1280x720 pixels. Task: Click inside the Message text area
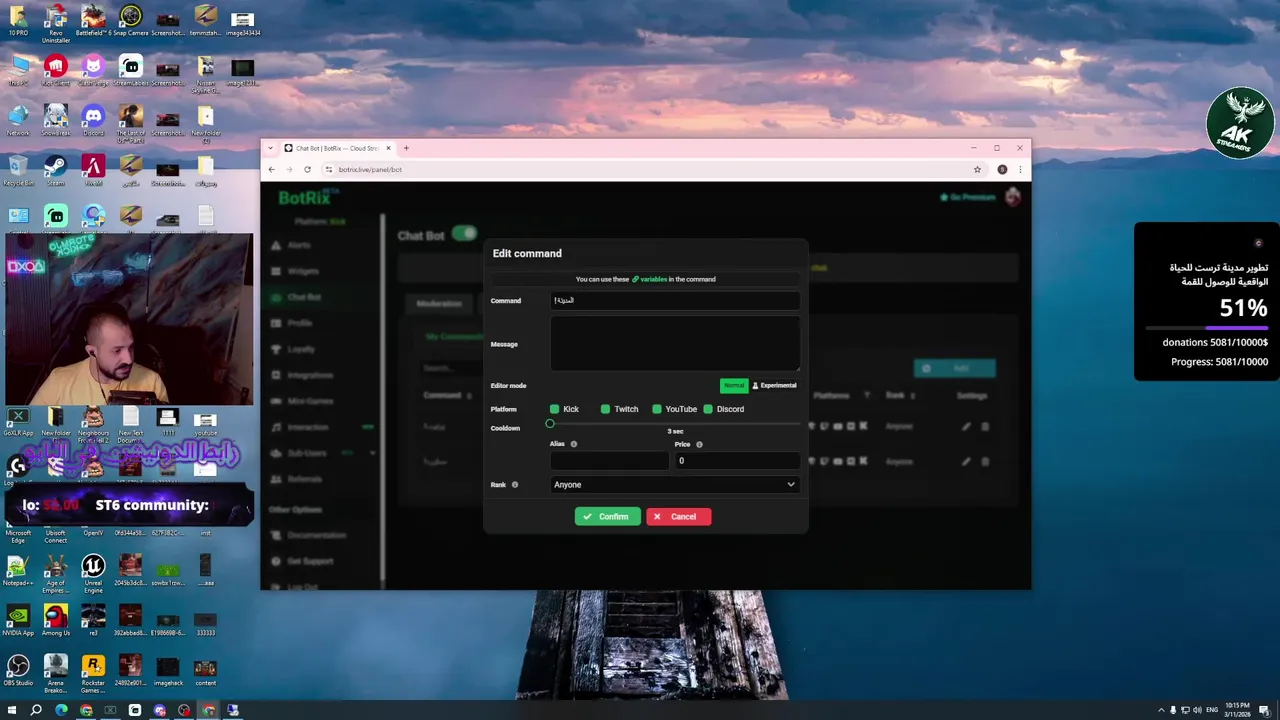pyautogui.click(x=675, y=344)
